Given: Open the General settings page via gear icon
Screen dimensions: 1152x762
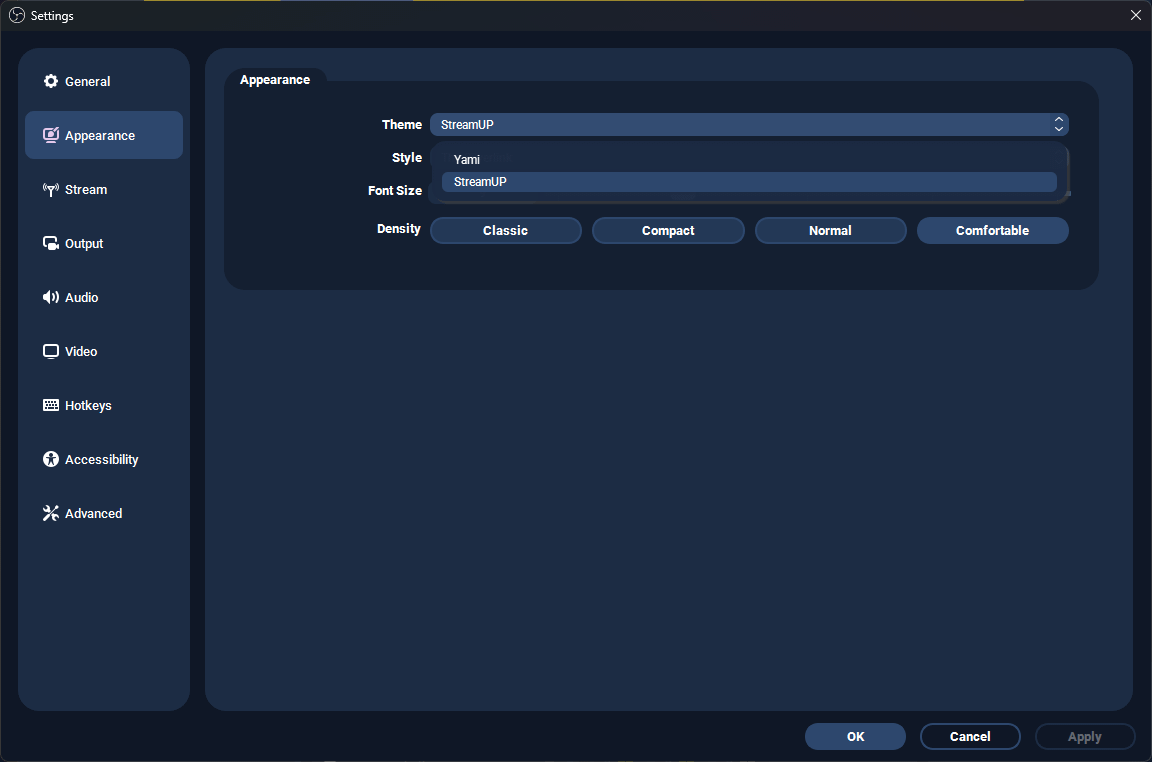Looking at the screenshot, I should (x=50, y=81).
